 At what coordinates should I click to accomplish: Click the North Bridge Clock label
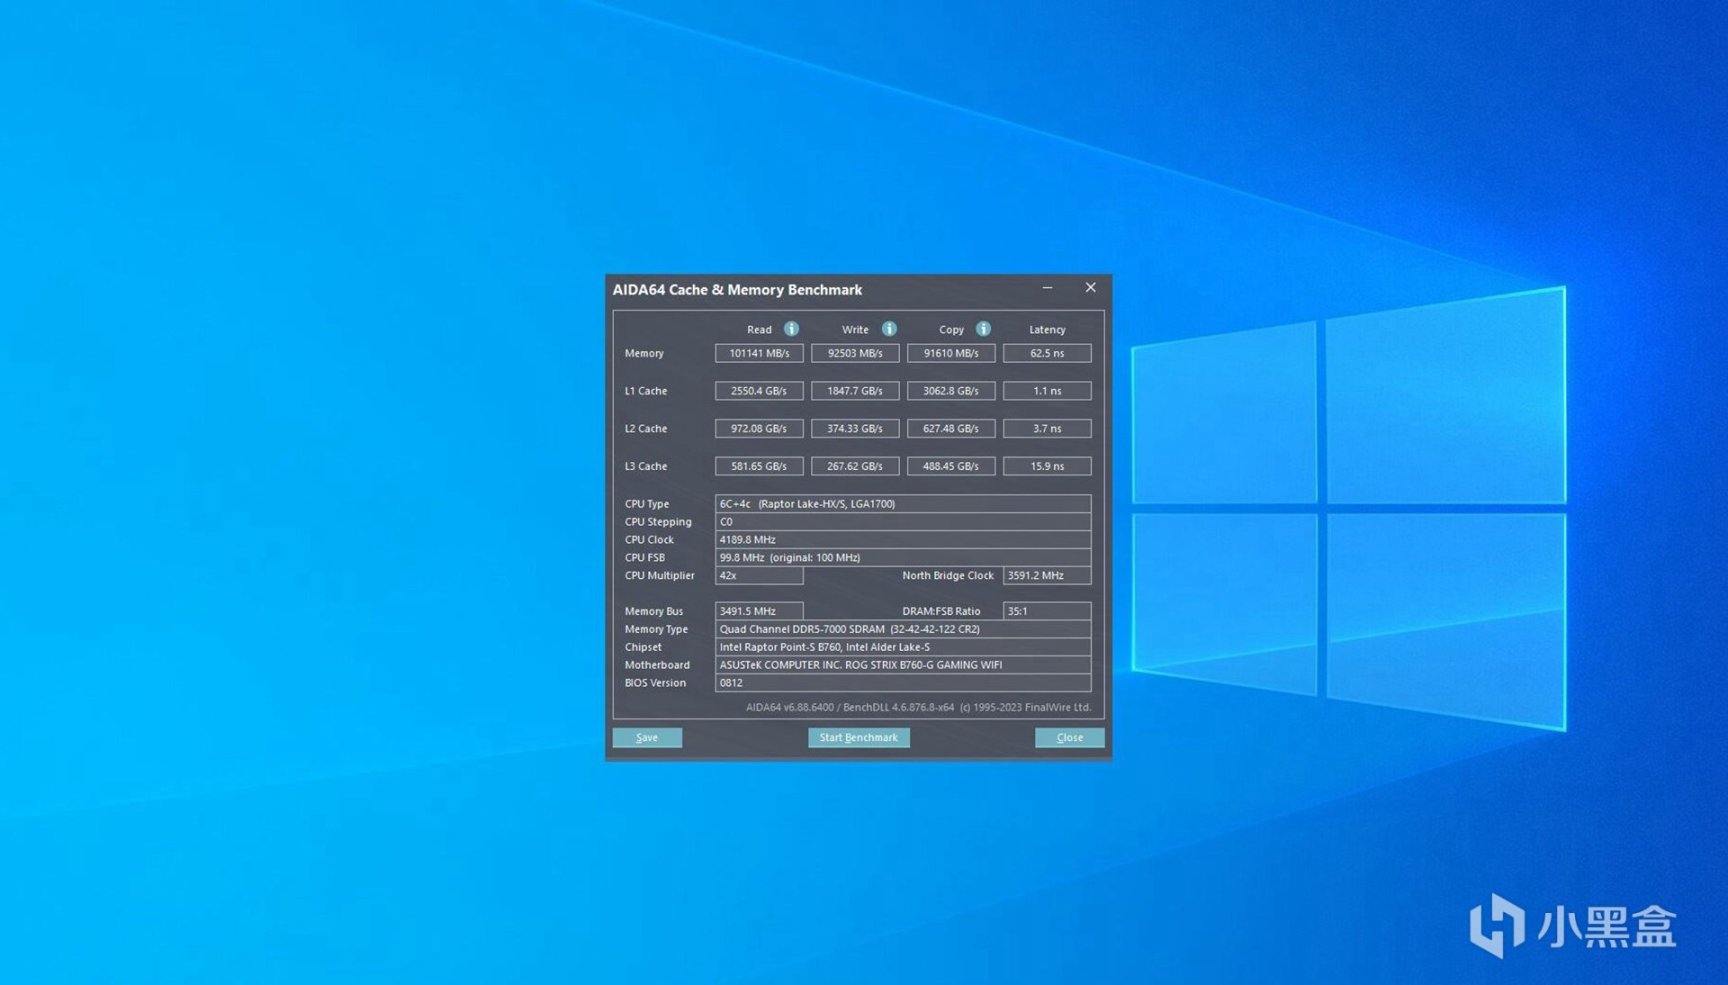948,576
